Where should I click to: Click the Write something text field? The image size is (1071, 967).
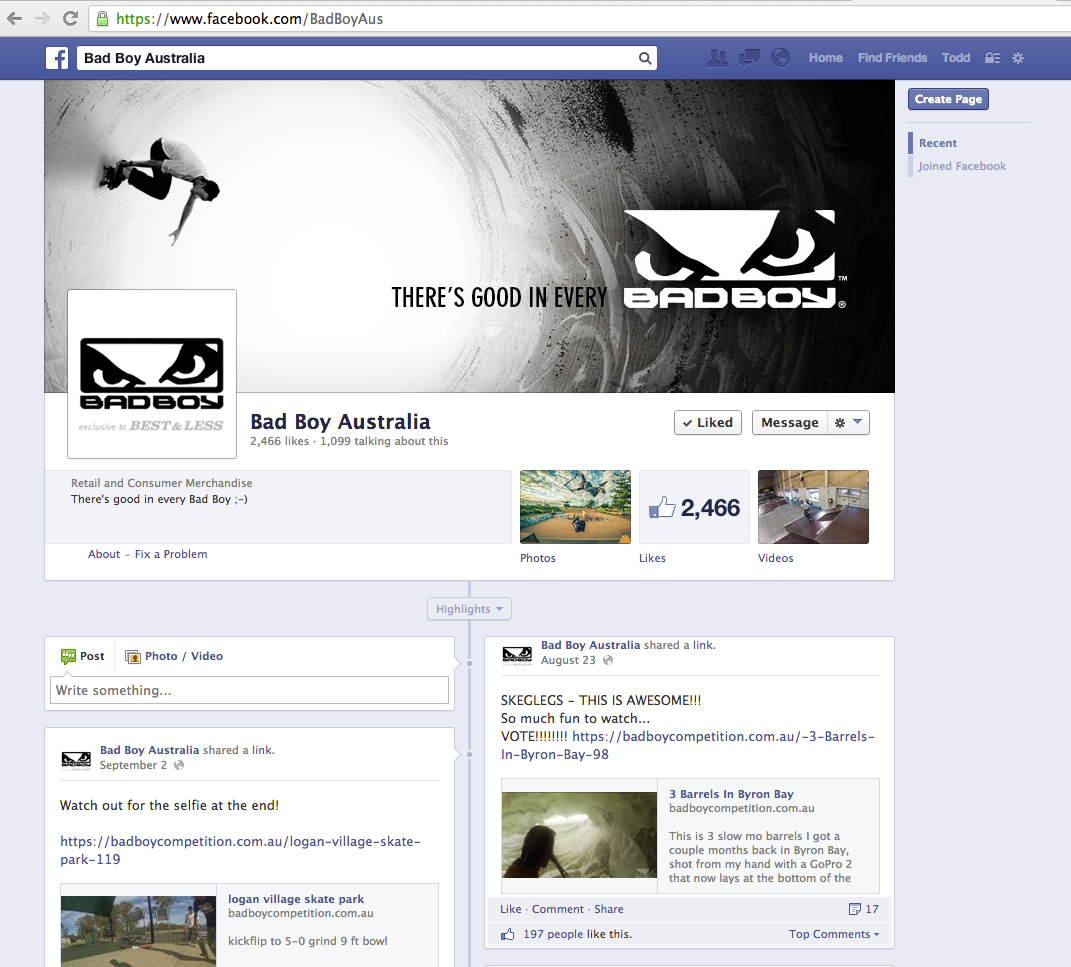pos(249,690)
